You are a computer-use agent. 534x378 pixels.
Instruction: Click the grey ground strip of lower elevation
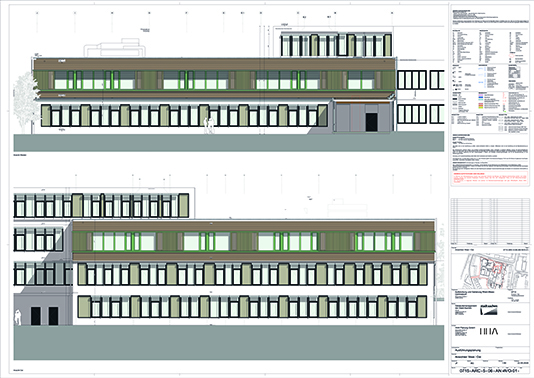229,342
